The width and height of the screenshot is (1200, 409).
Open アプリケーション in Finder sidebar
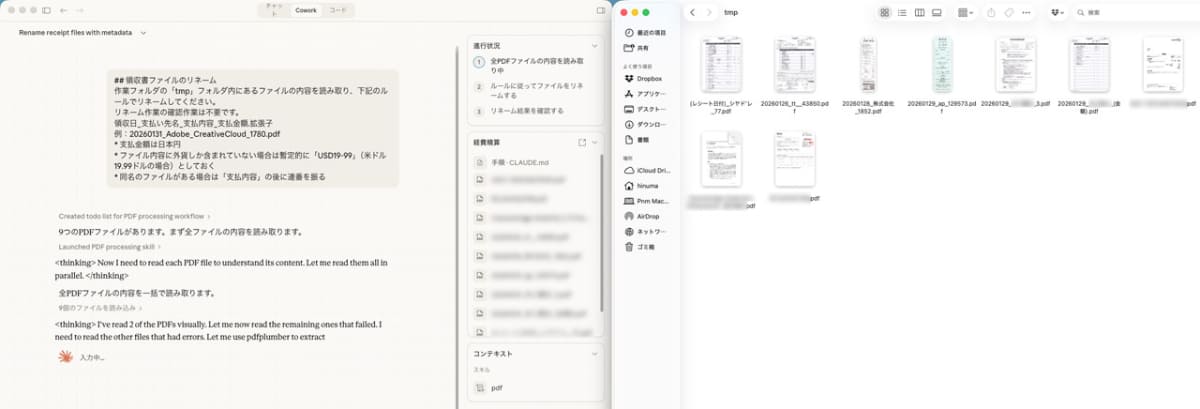(645, 93)
